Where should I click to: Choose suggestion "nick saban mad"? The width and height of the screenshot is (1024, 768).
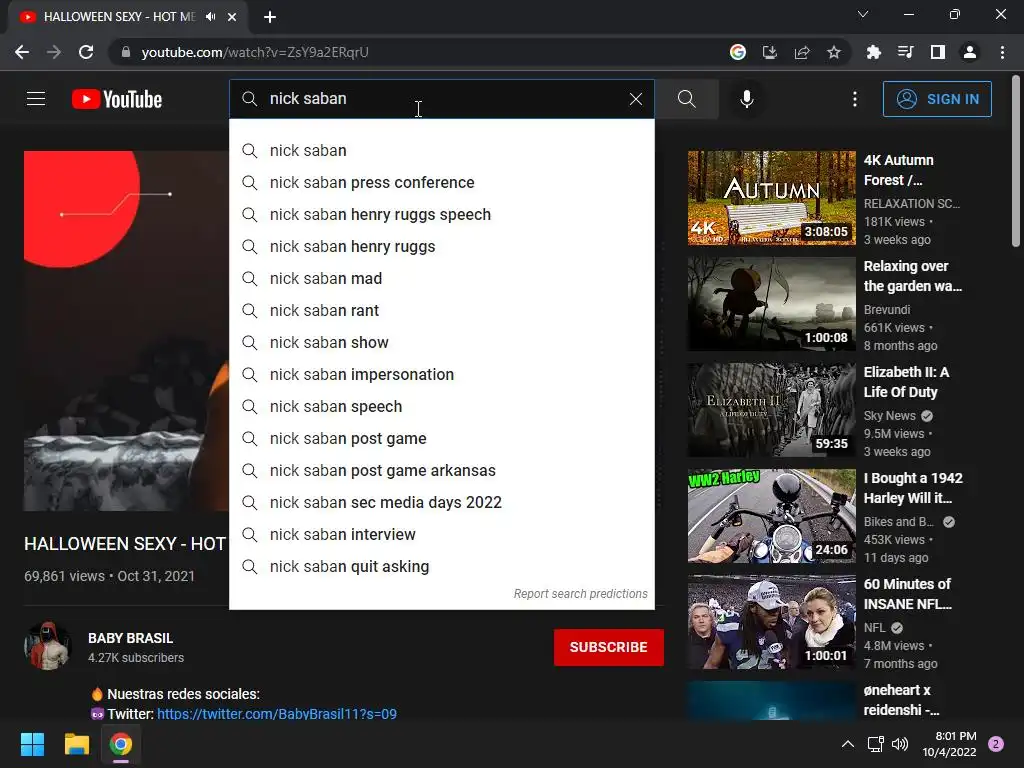[441, 278]
